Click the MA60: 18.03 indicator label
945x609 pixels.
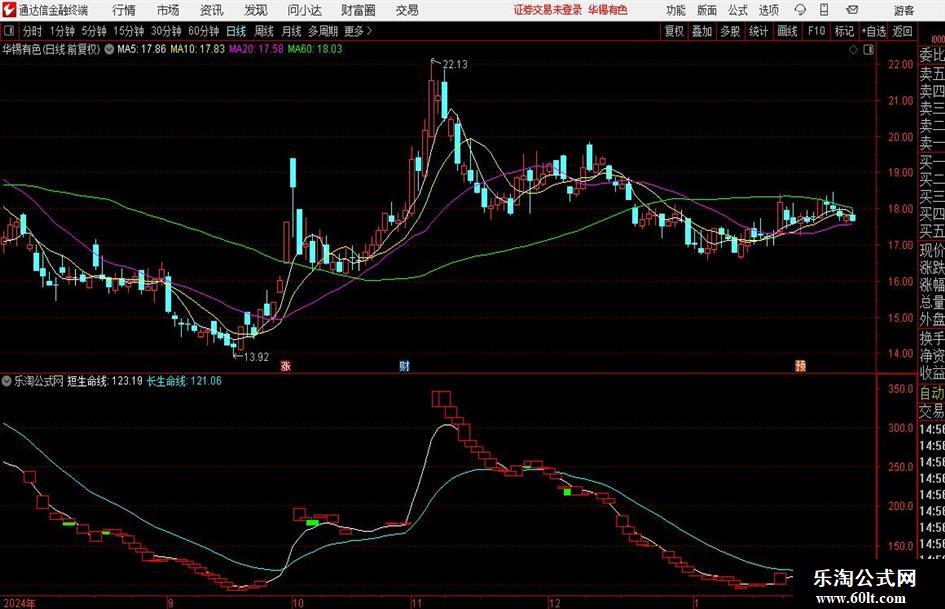coord(315,49)
